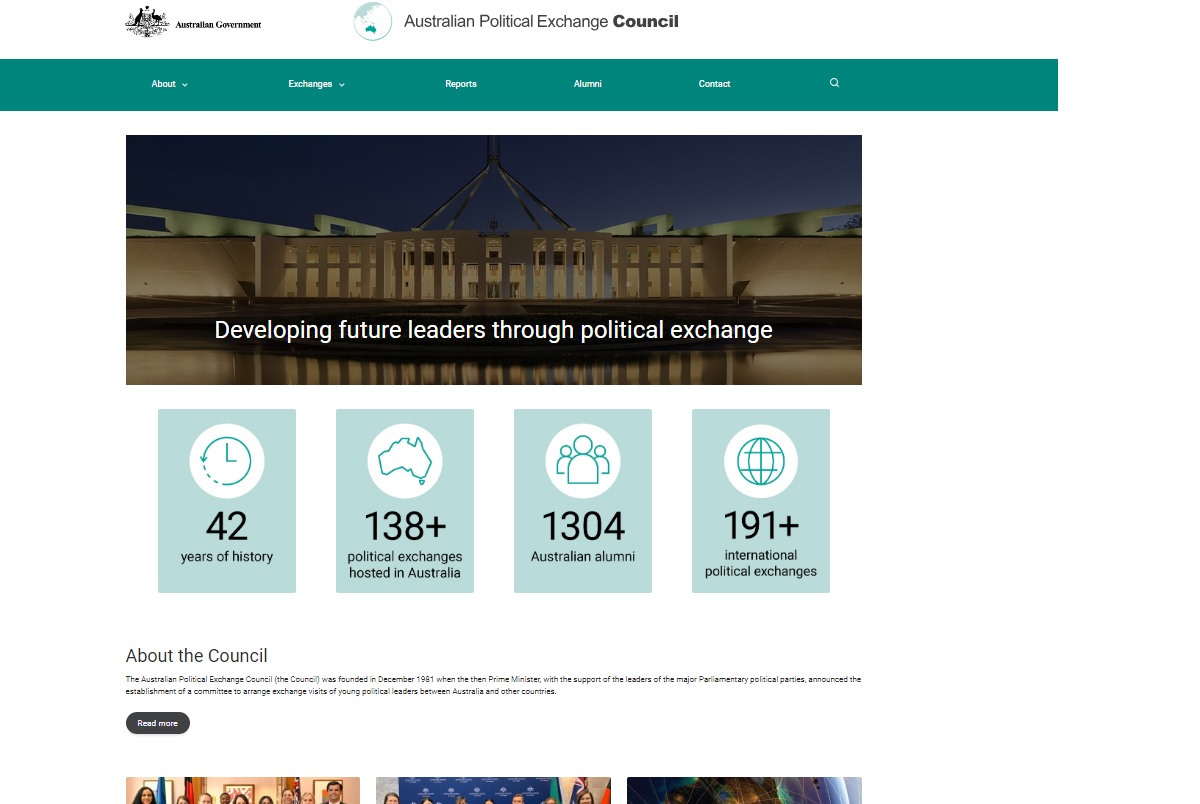Click the 'Developing future leaders' banner caption
Image resolution: width=1200 pixels, height=804 pixels.
coord(493,330)
